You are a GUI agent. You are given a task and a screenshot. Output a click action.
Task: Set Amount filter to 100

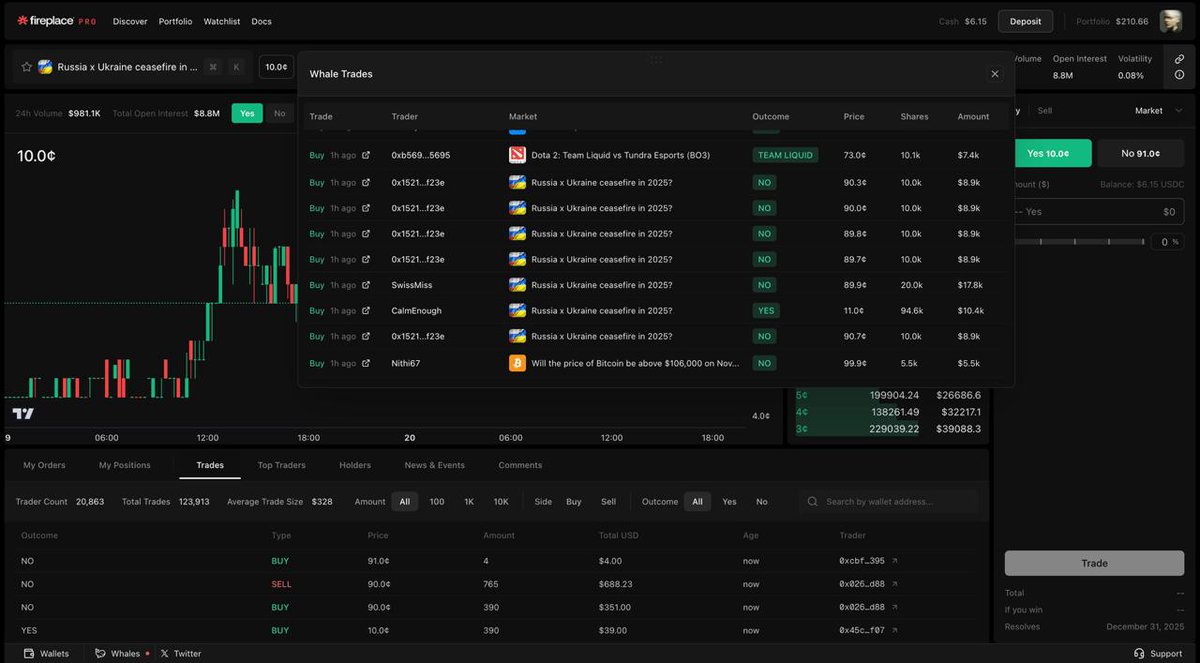tap(437, 502)
